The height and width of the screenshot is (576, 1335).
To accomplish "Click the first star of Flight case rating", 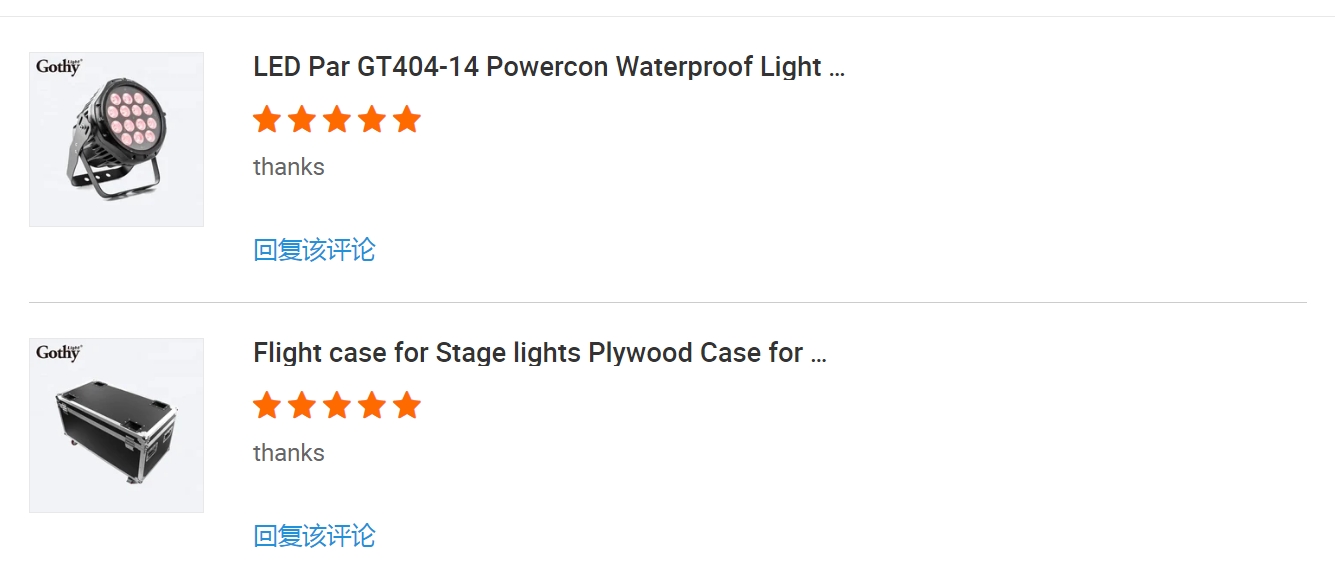I will [x=267, y=406].
